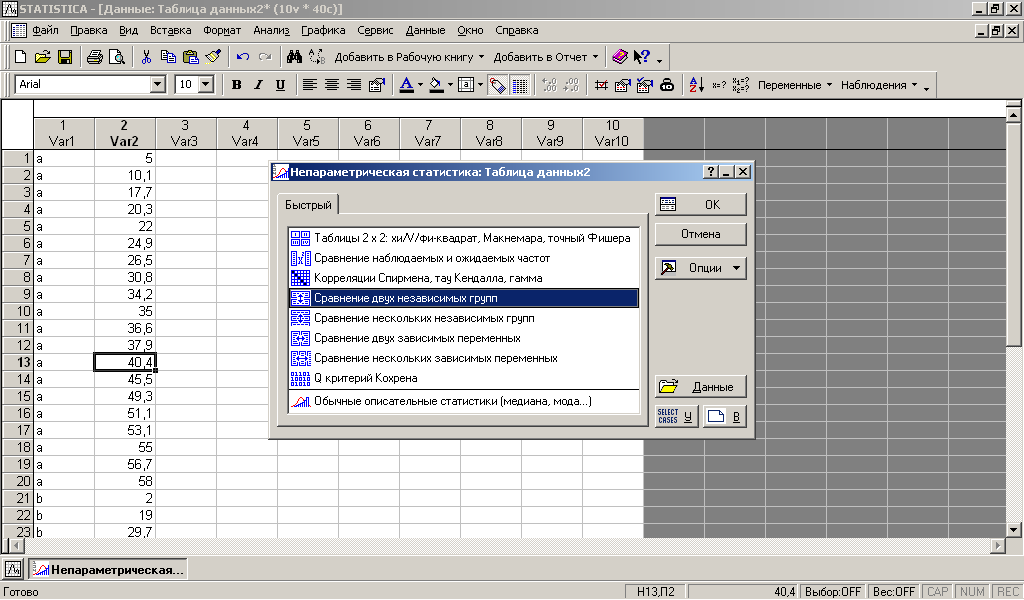
Task: Sort data with the A-Z icon
Action: coord(696,84)
